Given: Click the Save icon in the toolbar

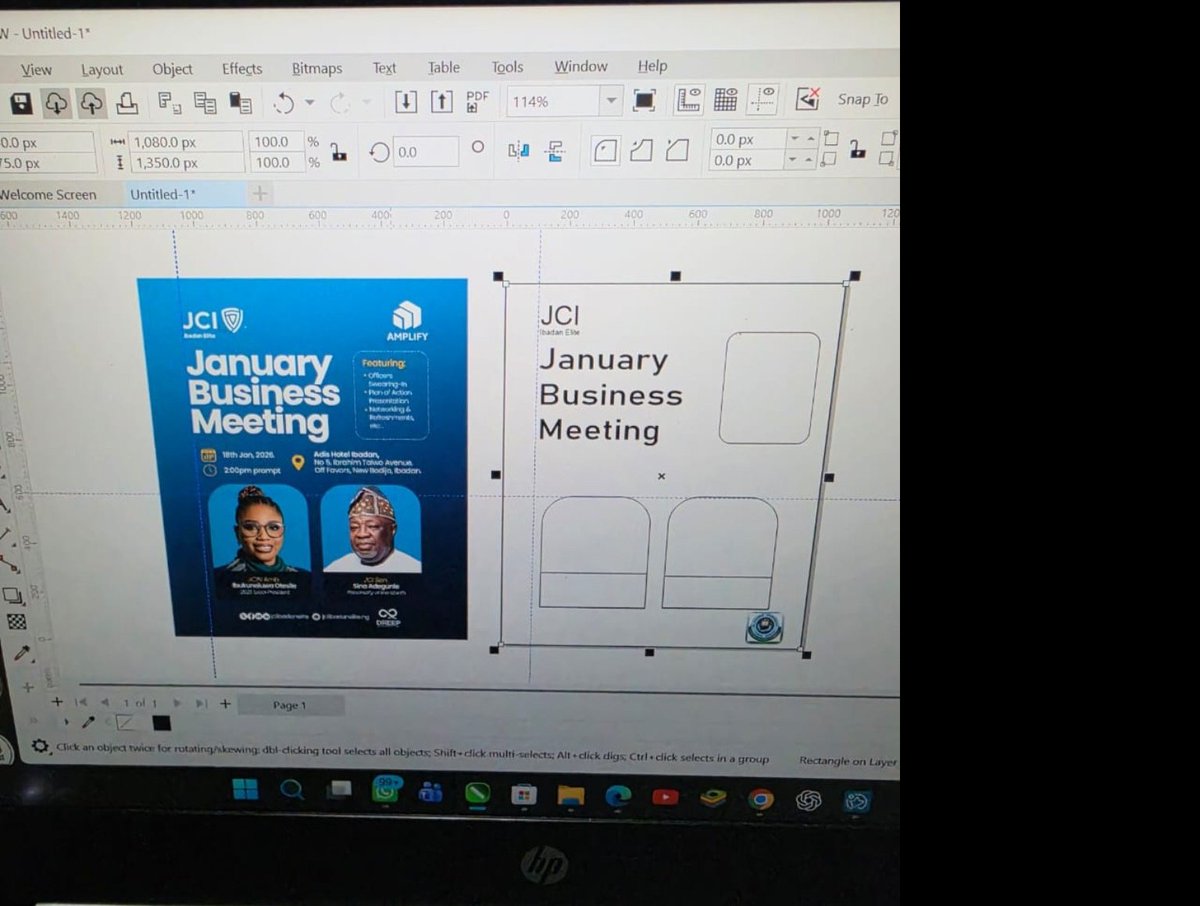Looking at the screenshot, I should point(20,102).
